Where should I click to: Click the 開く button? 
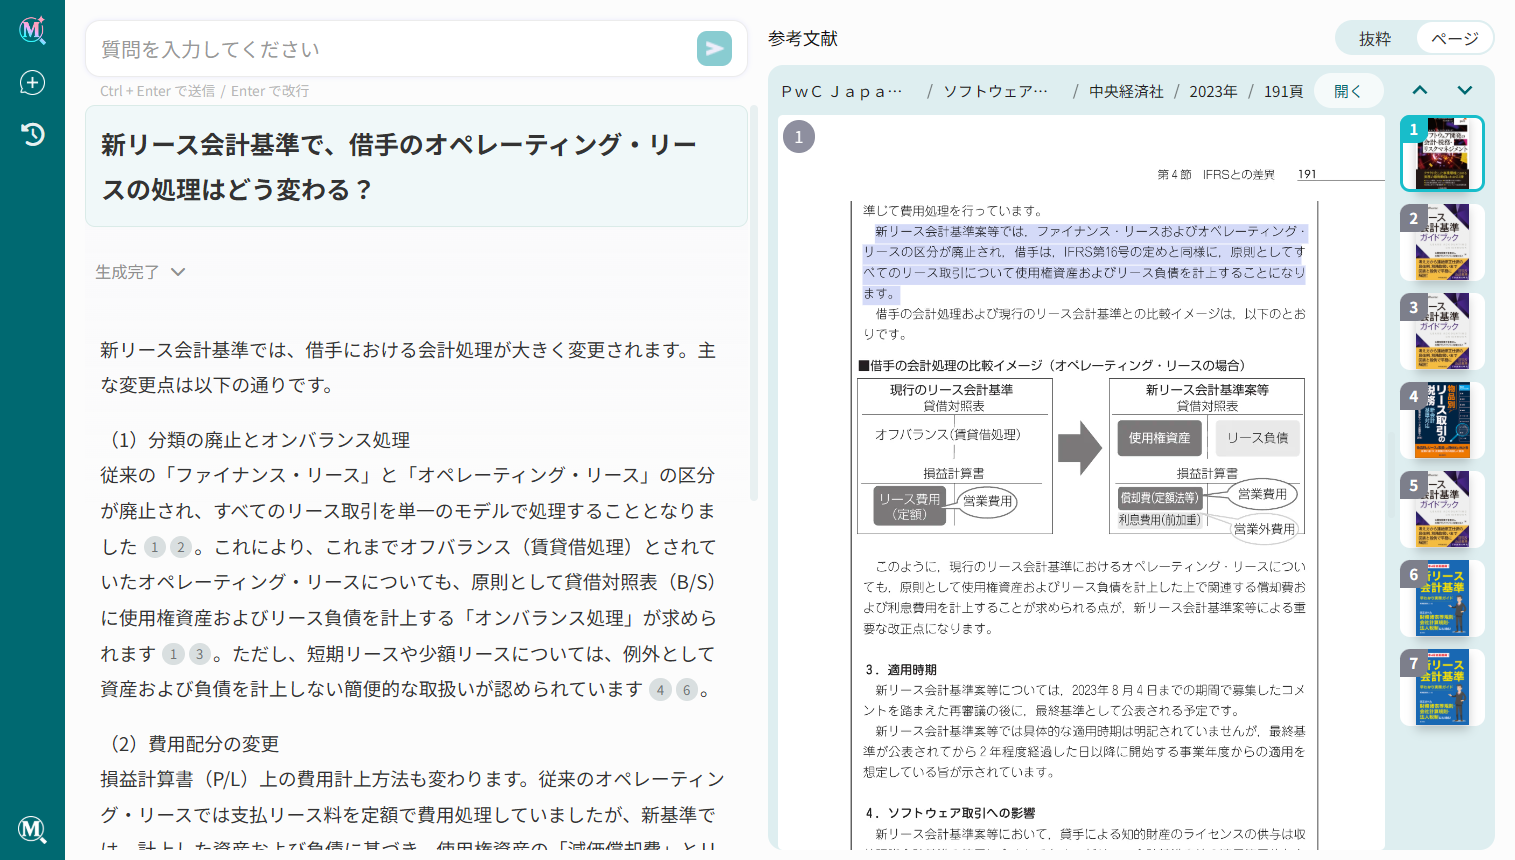(1348, 91)
